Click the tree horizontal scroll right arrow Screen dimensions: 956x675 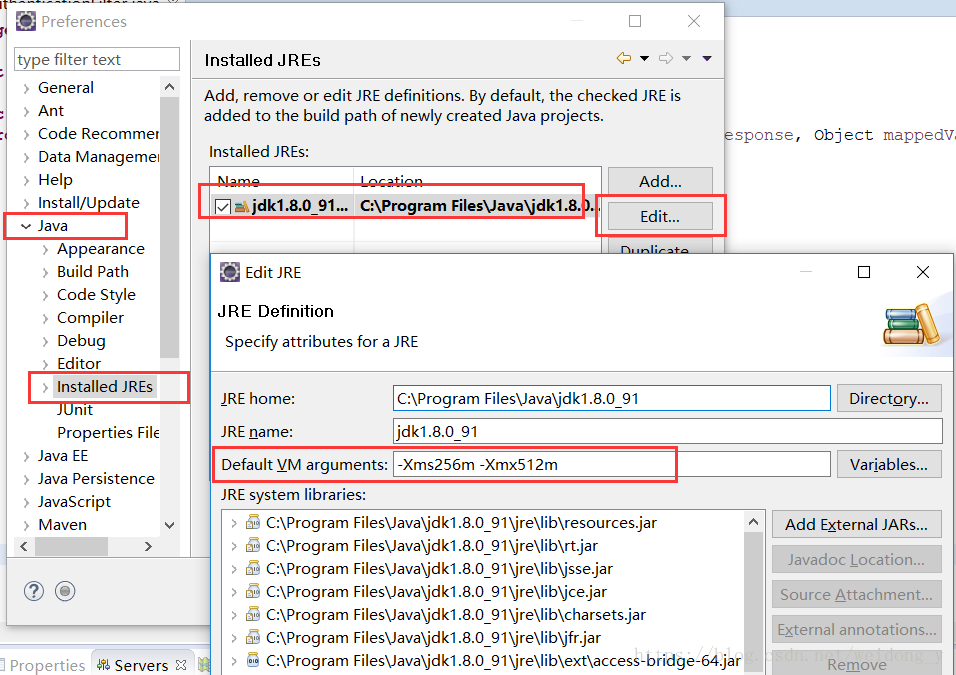(148, 546)
